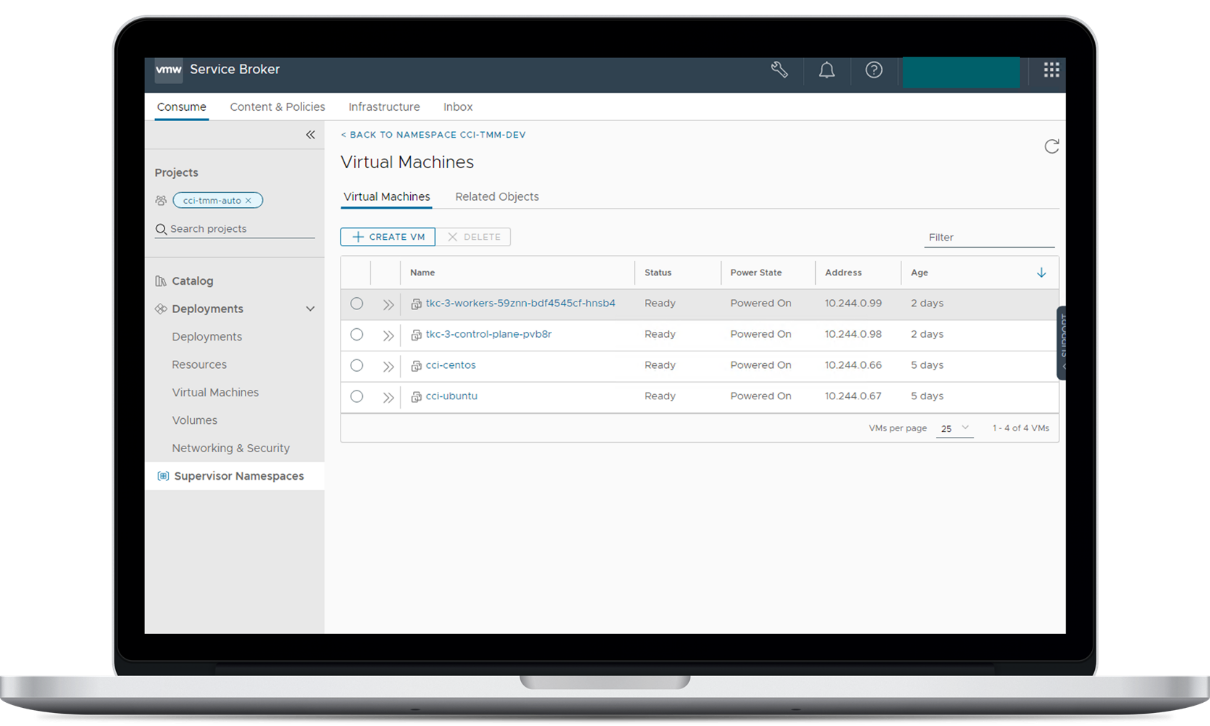
Task: Select radio button for cci-ubuntu VM
Action: click(356, 397)
